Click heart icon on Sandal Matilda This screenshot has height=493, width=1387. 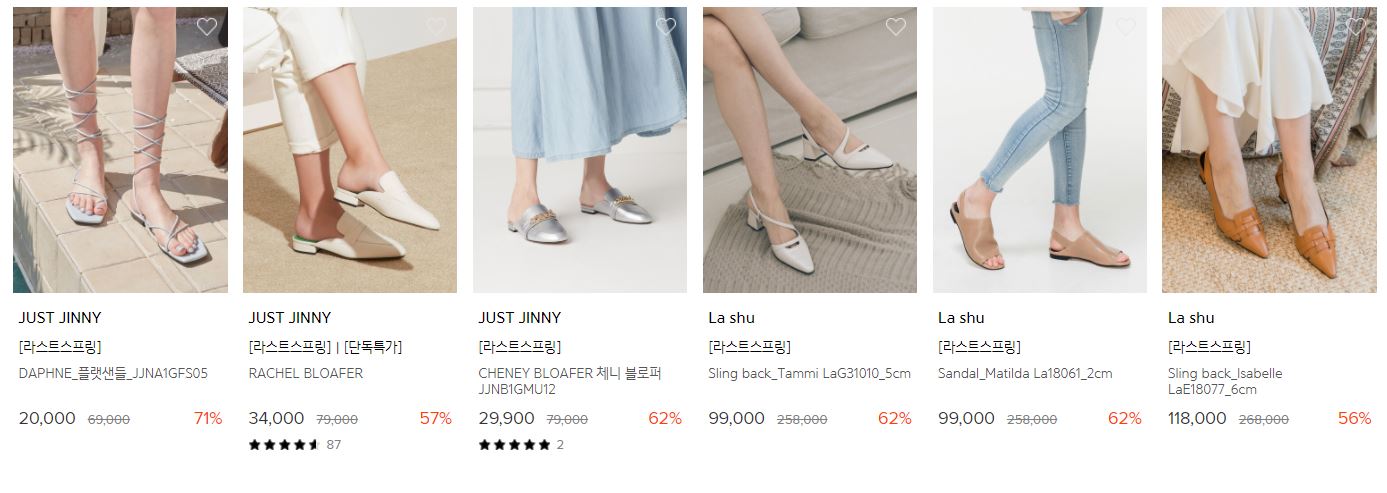(x=1126, y=27)
